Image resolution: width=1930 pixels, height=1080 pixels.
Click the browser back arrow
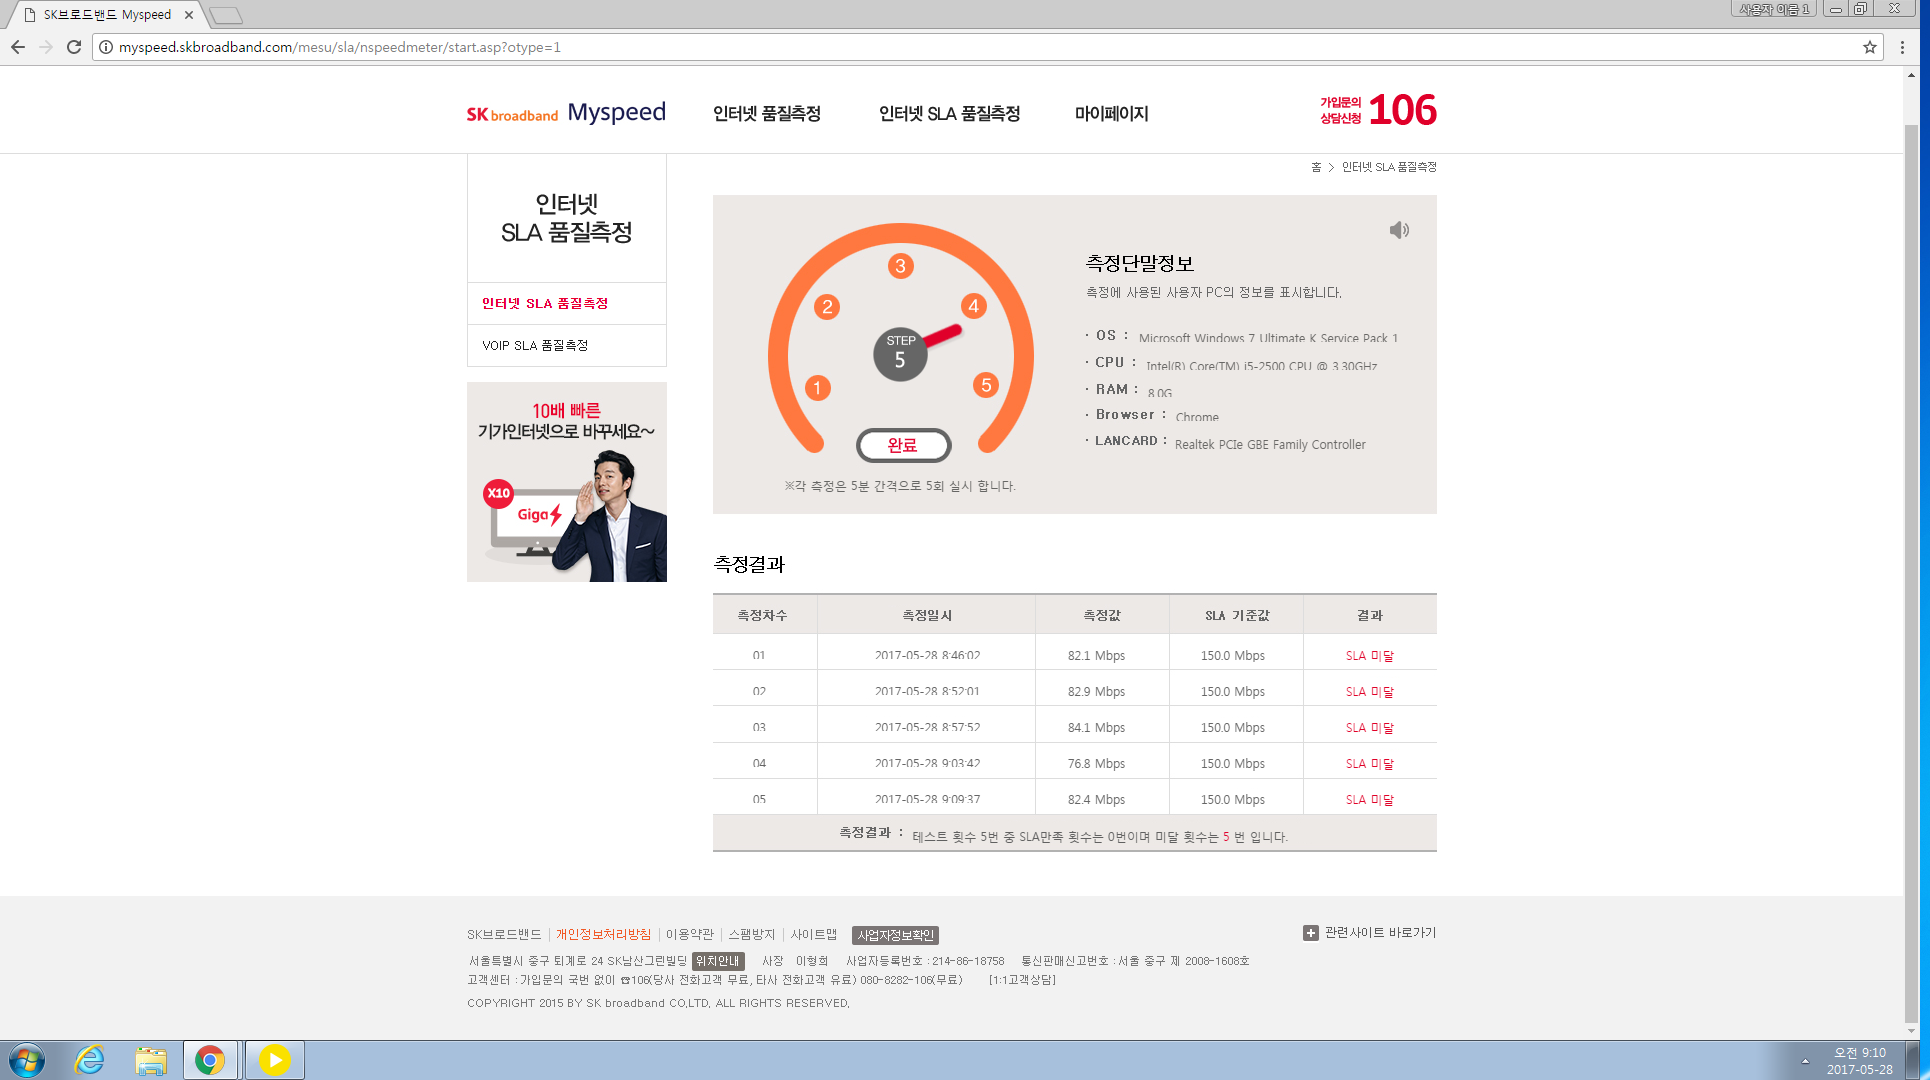point(18,47)
